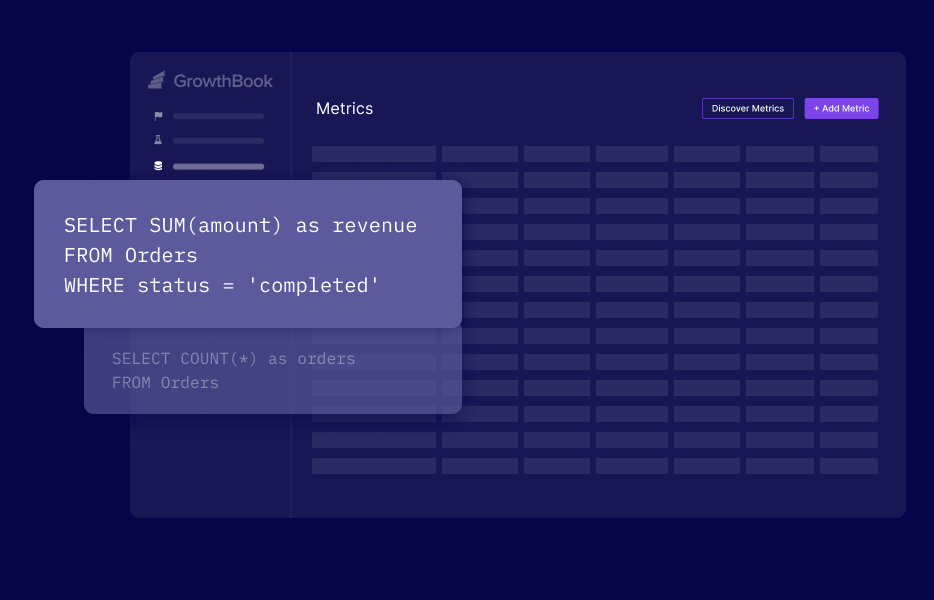Select the 'Metrics' page heading

tap(344, 108)
